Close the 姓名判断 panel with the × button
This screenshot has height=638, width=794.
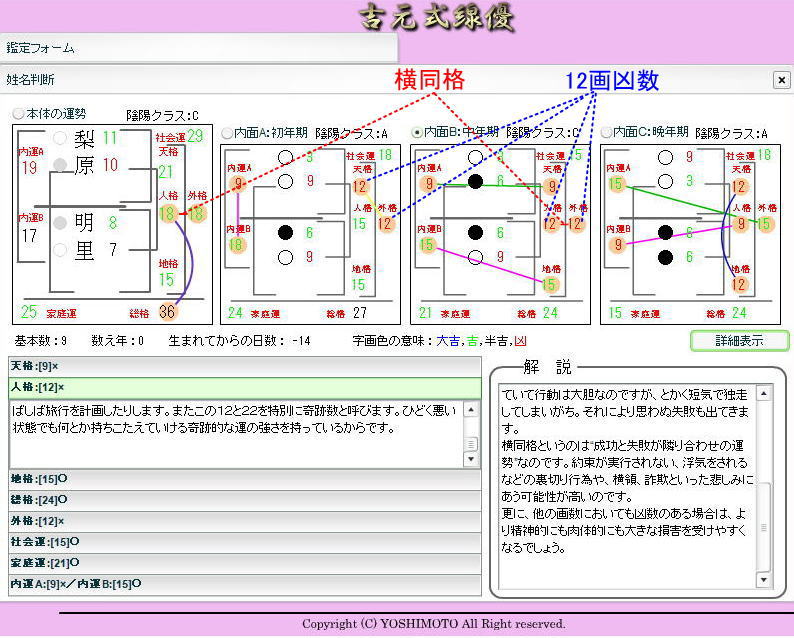coord(781,80)
